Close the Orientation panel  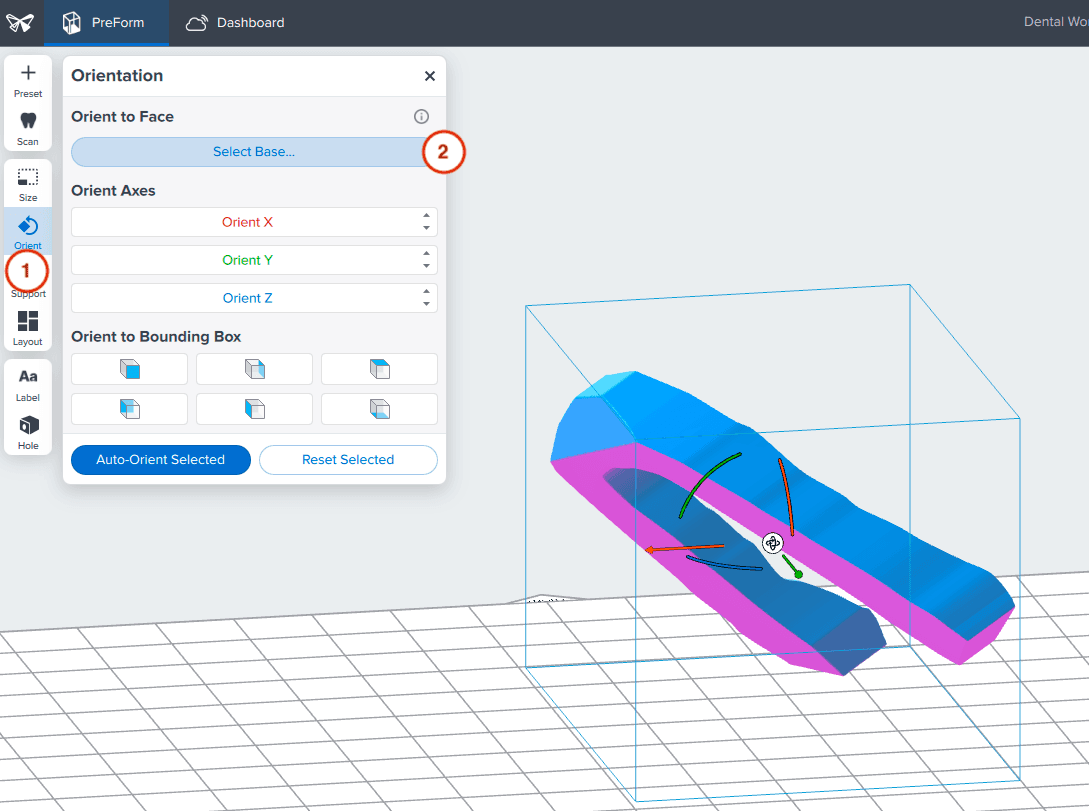point(430,76)
